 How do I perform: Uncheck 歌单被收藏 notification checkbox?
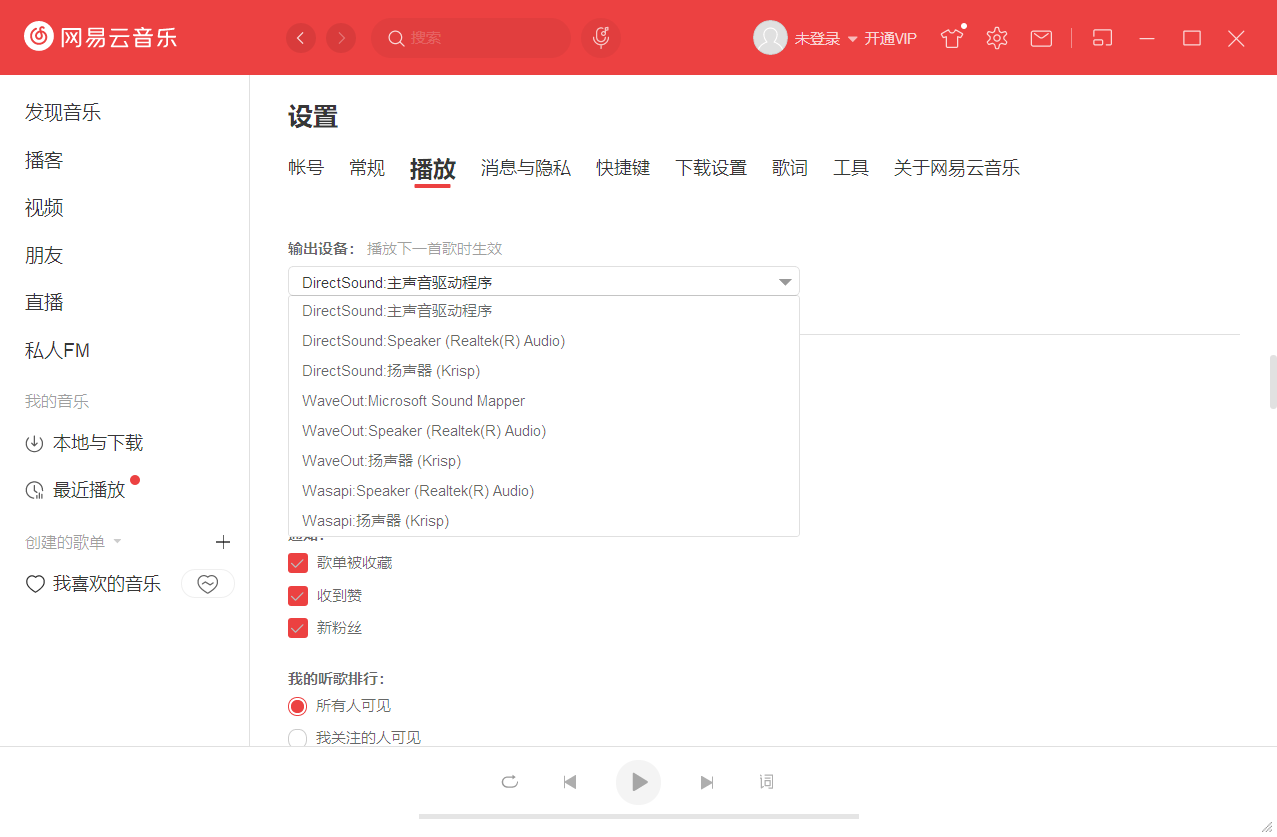pos(298,563)
